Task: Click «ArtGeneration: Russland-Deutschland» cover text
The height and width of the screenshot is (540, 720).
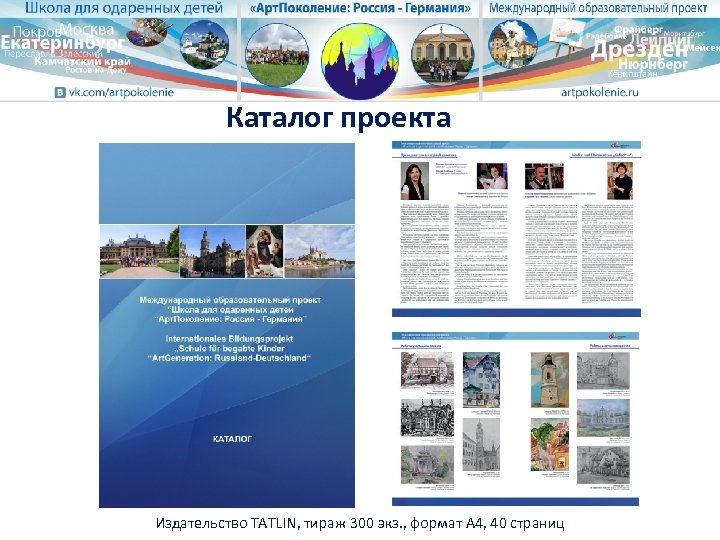Action: coord(229,358)
